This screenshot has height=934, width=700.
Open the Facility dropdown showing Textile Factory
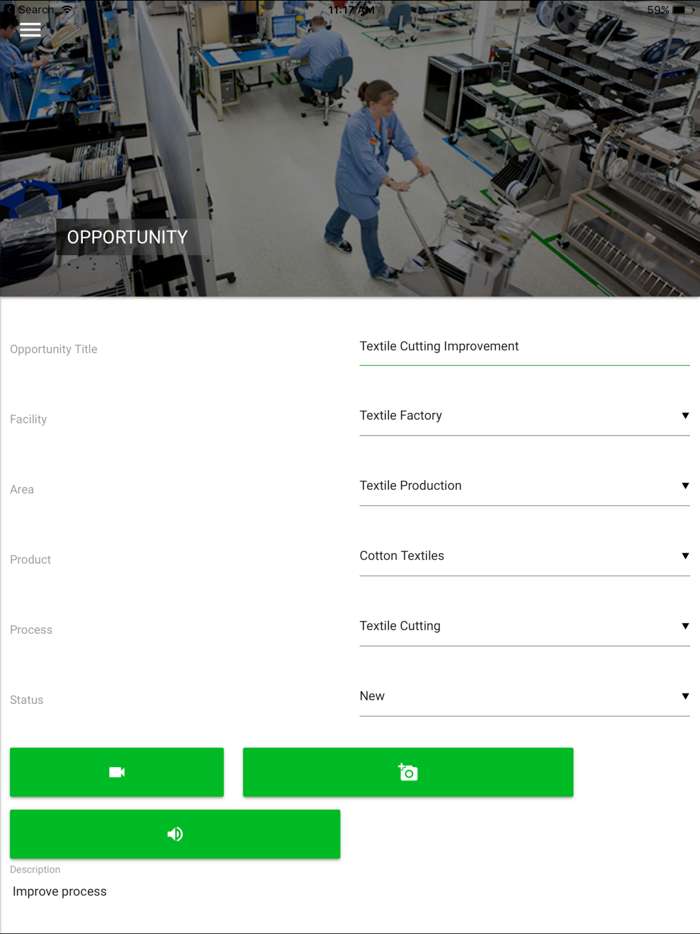coord(524,416)
